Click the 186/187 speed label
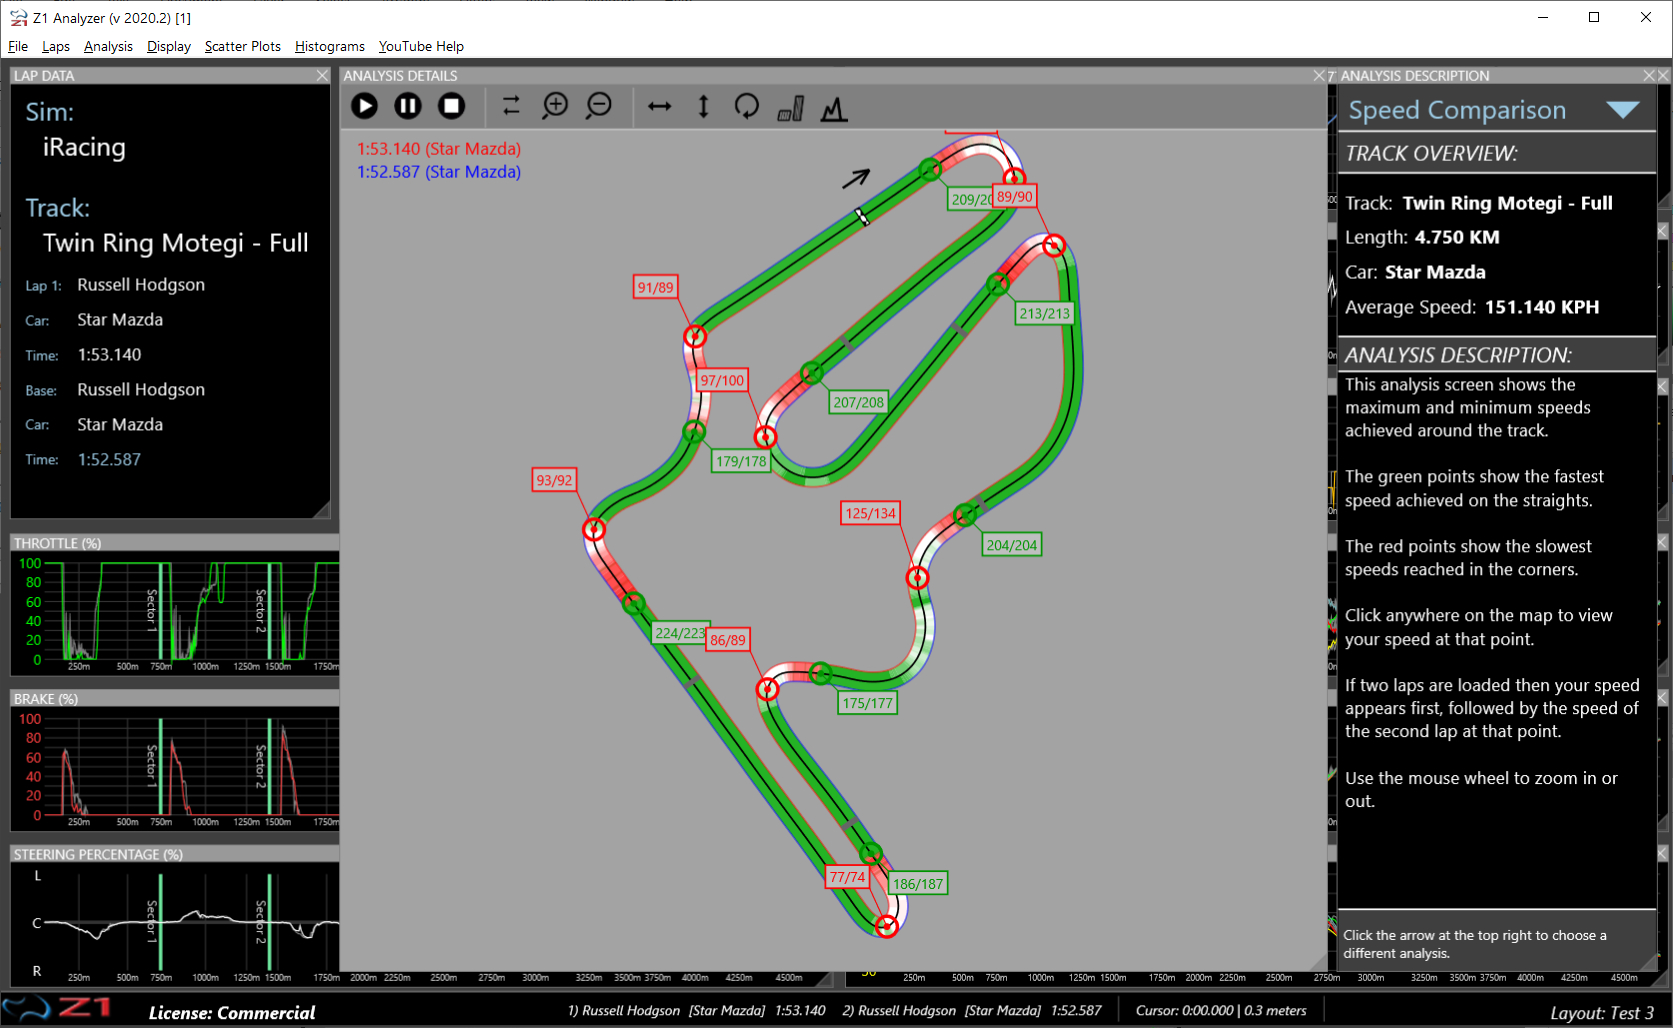 [918, 884]
